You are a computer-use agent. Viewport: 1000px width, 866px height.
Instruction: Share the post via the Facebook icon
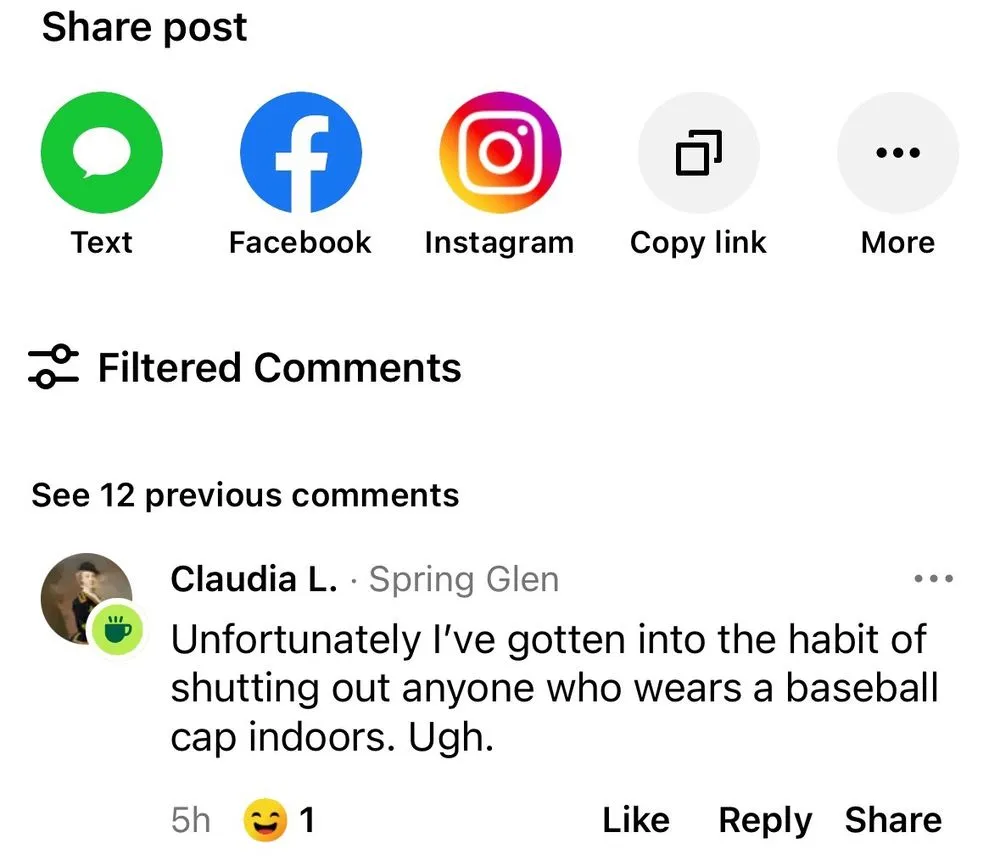(300, 153)
